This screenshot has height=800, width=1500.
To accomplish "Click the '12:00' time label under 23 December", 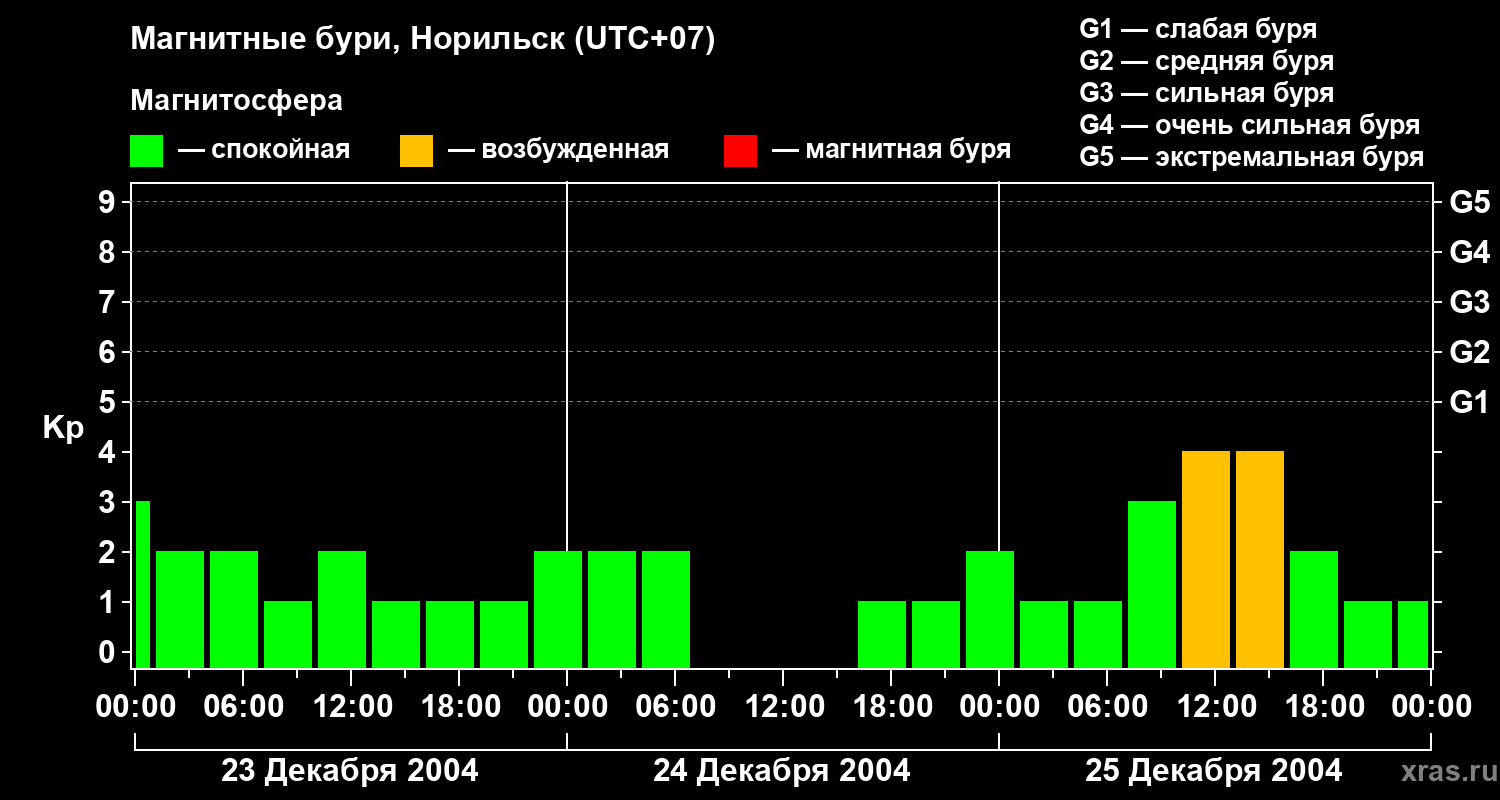I will [x=351, y=707].
